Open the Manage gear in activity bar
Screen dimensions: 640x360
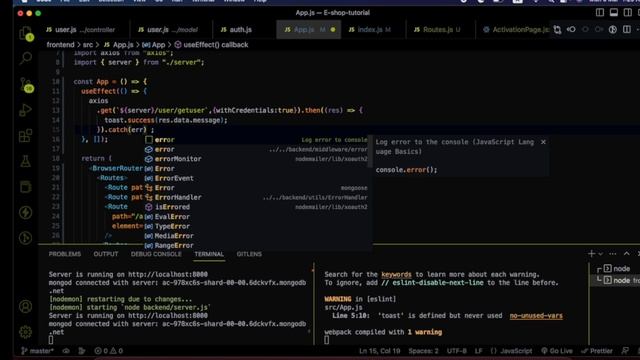(x=26, y=332)
